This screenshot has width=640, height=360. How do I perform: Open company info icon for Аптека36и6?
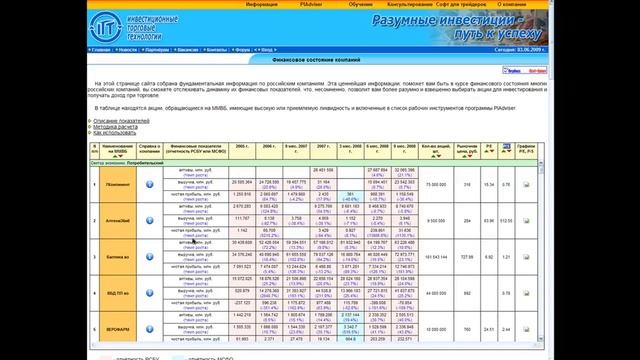(150, 220)
